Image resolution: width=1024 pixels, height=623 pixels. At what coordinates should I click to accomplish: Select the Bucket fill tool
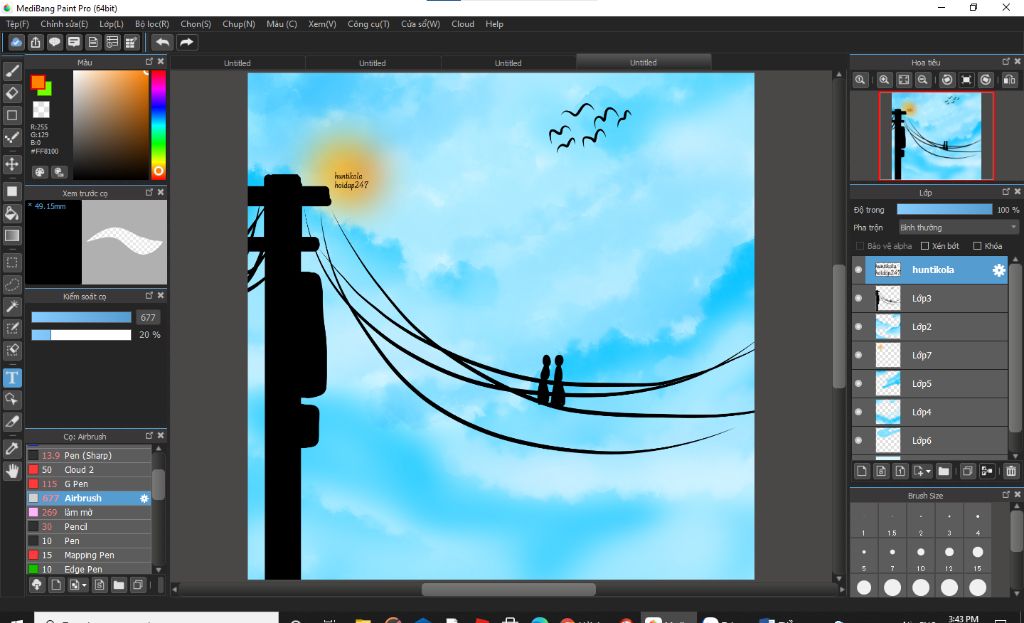(12, 213)
